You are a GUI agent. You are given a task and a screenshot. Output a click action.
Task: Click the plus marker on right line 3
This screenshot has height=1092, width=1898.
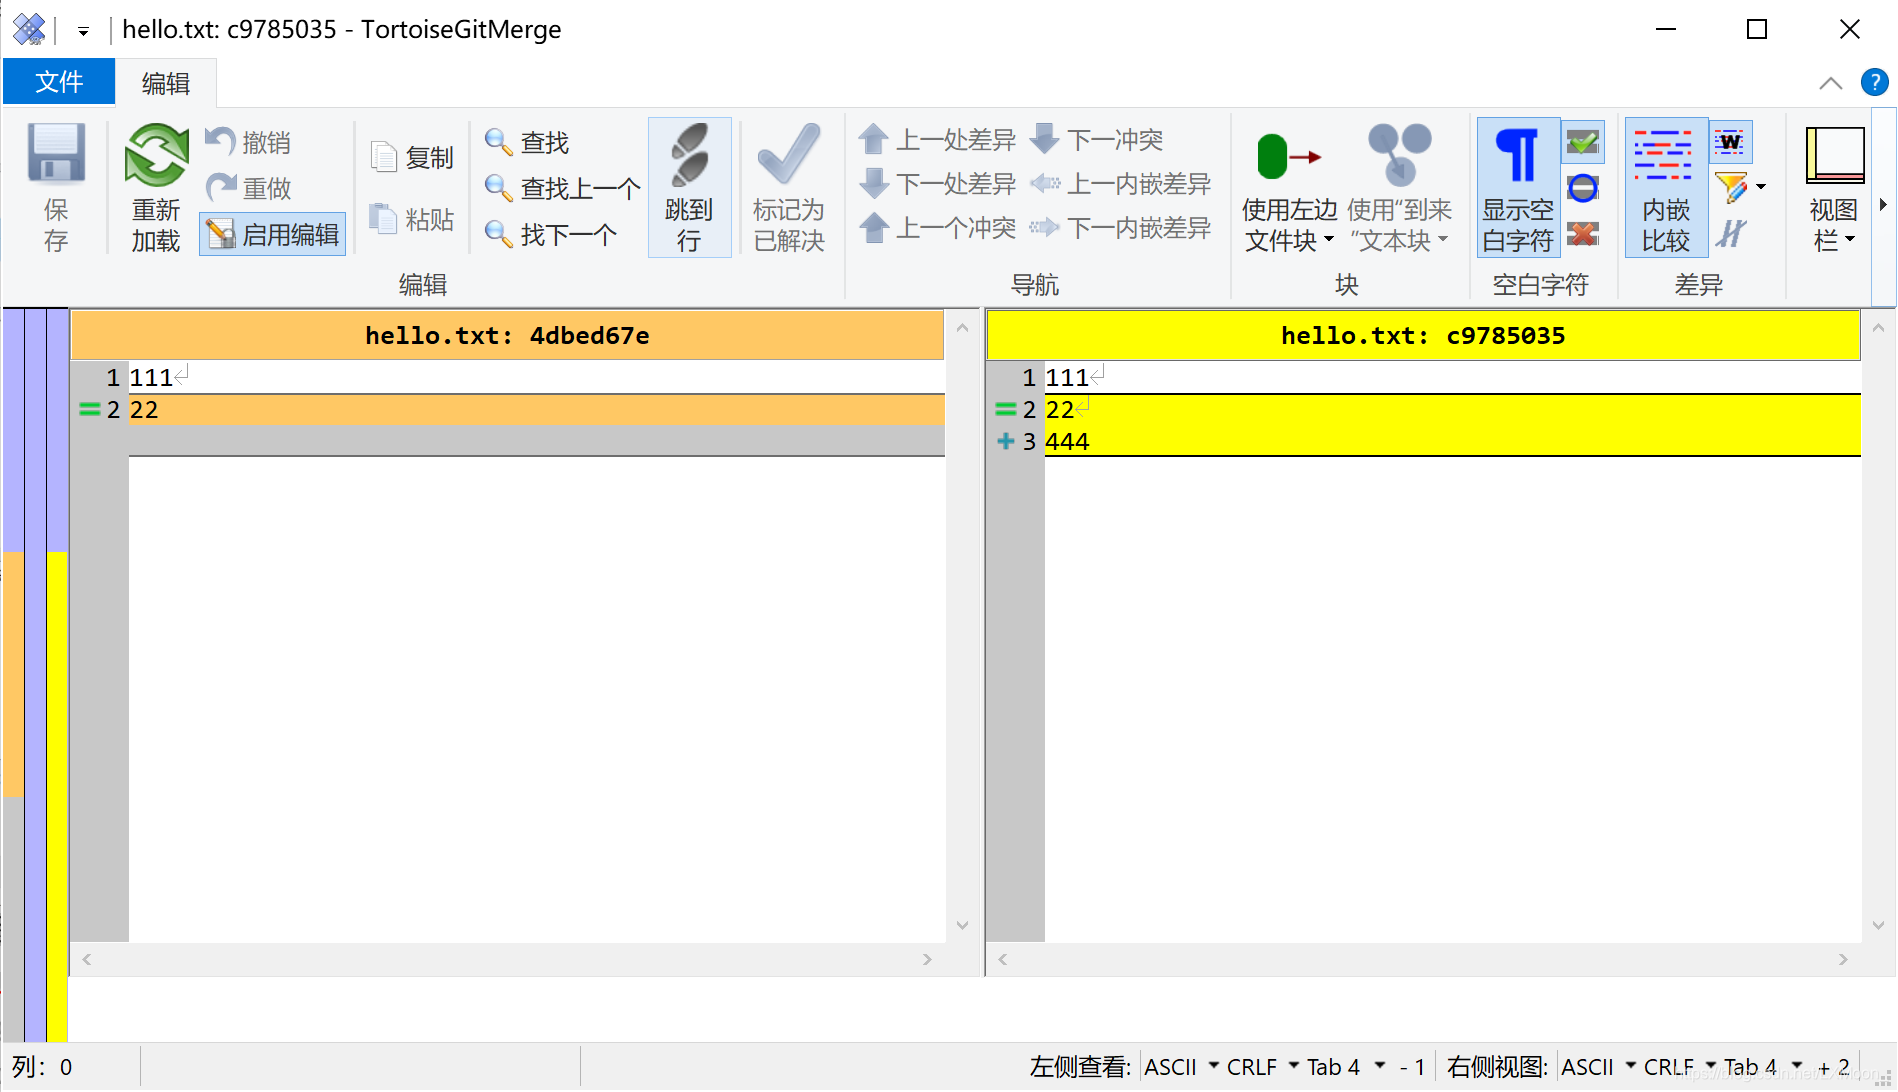[x=1005, y=441]
